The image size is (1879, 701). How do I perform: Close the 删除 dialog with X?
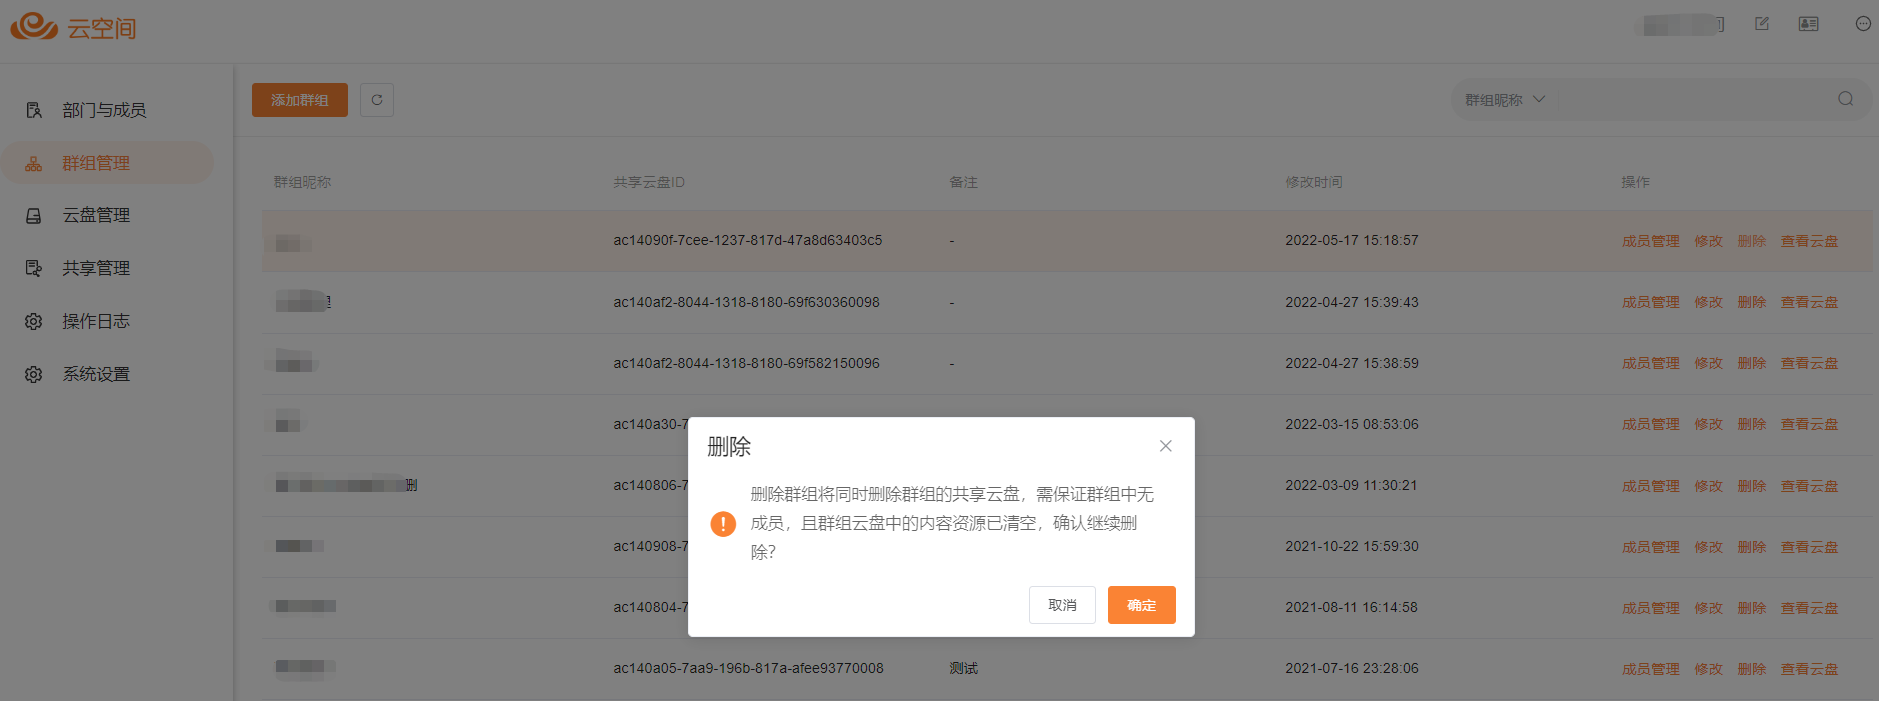(x=1165, y=446)
